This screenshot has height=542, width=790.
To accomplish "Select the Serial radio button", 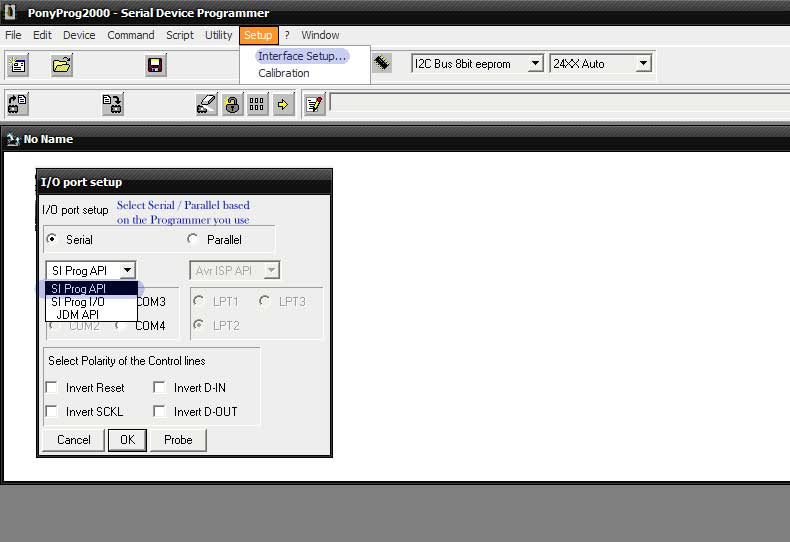I will [x=51, y=239].
